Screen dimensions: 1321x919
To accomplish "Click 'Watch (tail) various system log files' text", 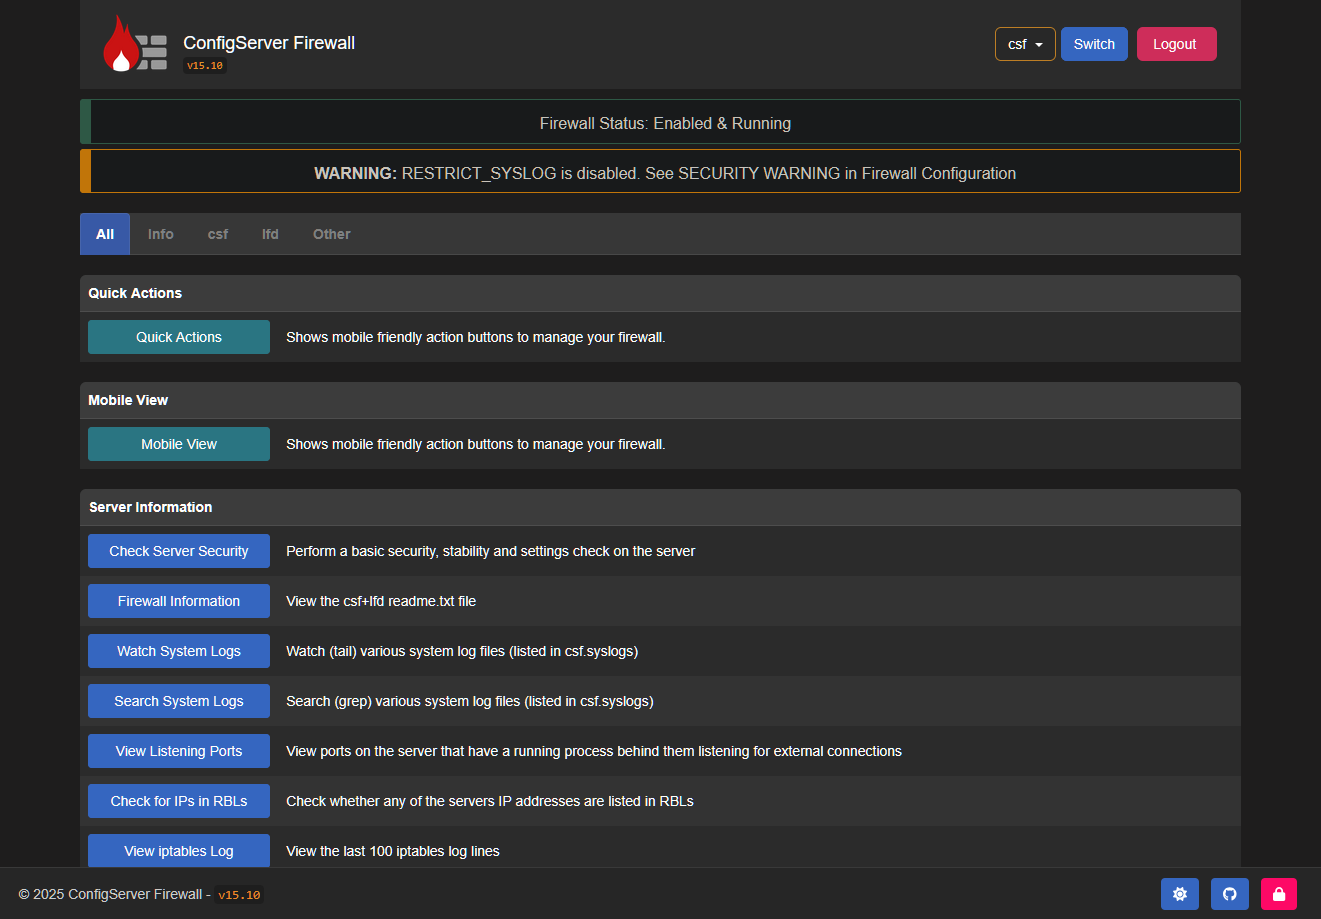I will coord(462,651).
